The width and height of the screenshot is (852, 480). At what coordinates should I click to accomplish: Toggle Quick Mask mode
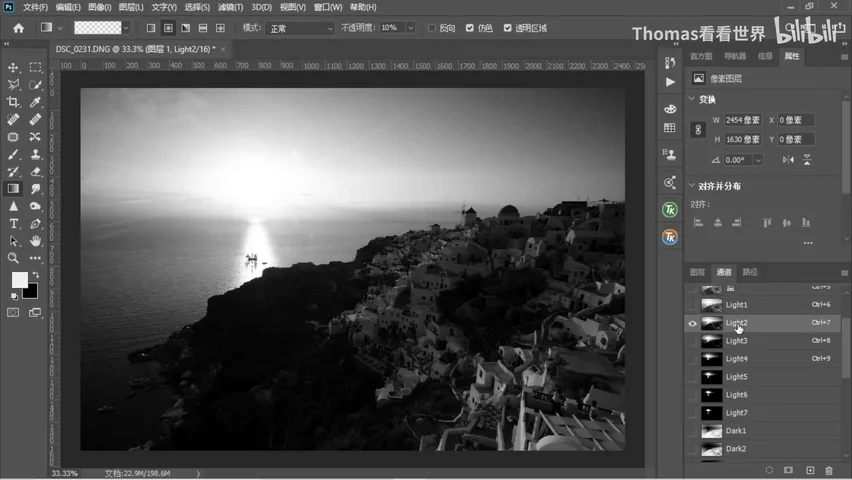[13, 313]
